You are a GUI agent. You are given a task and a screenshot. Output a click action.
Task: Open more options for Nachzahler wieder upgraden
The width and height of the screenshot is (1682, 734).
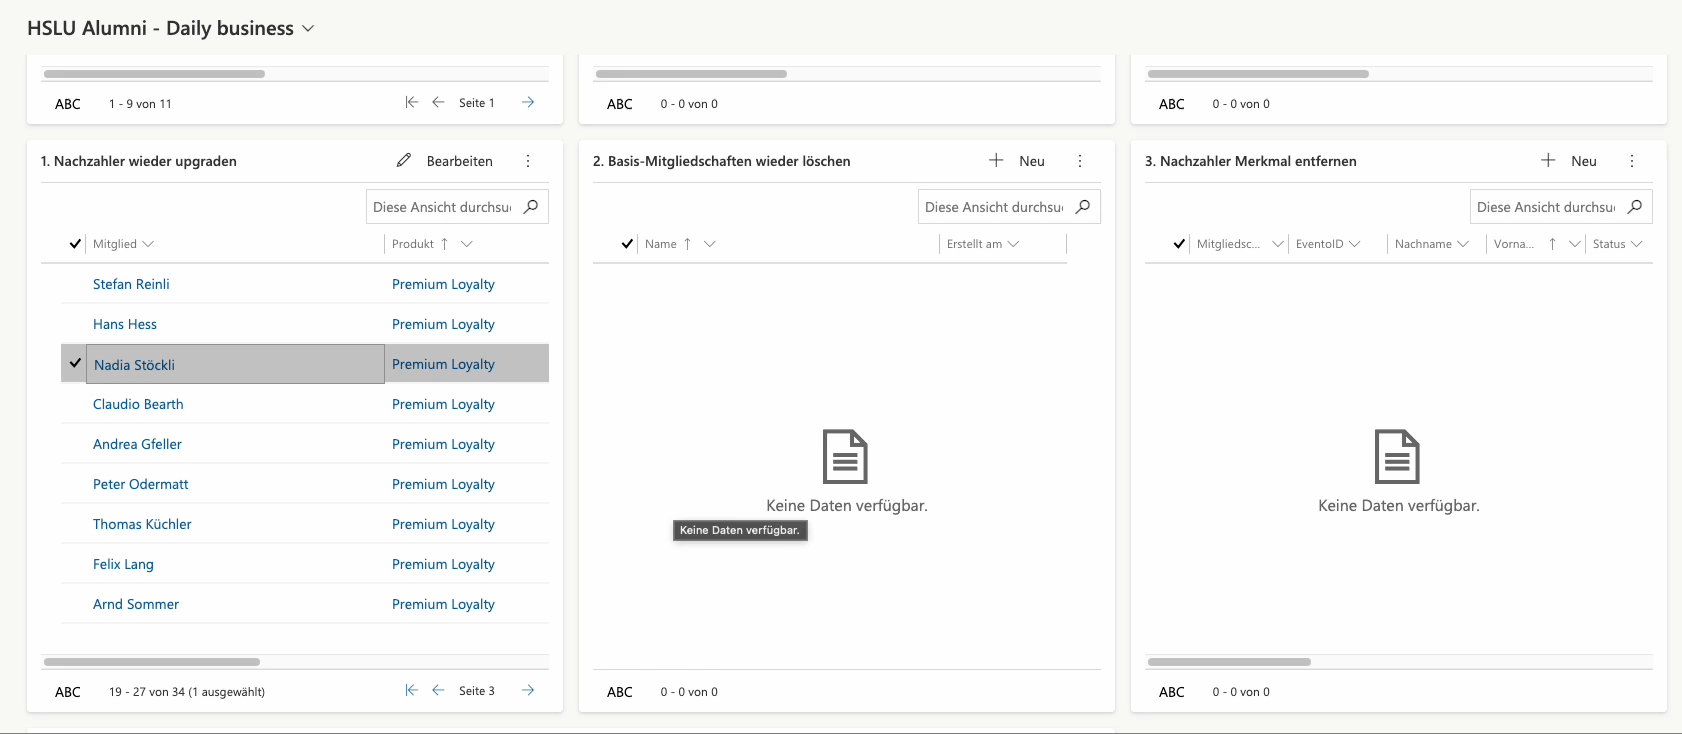tap(528, 161)
